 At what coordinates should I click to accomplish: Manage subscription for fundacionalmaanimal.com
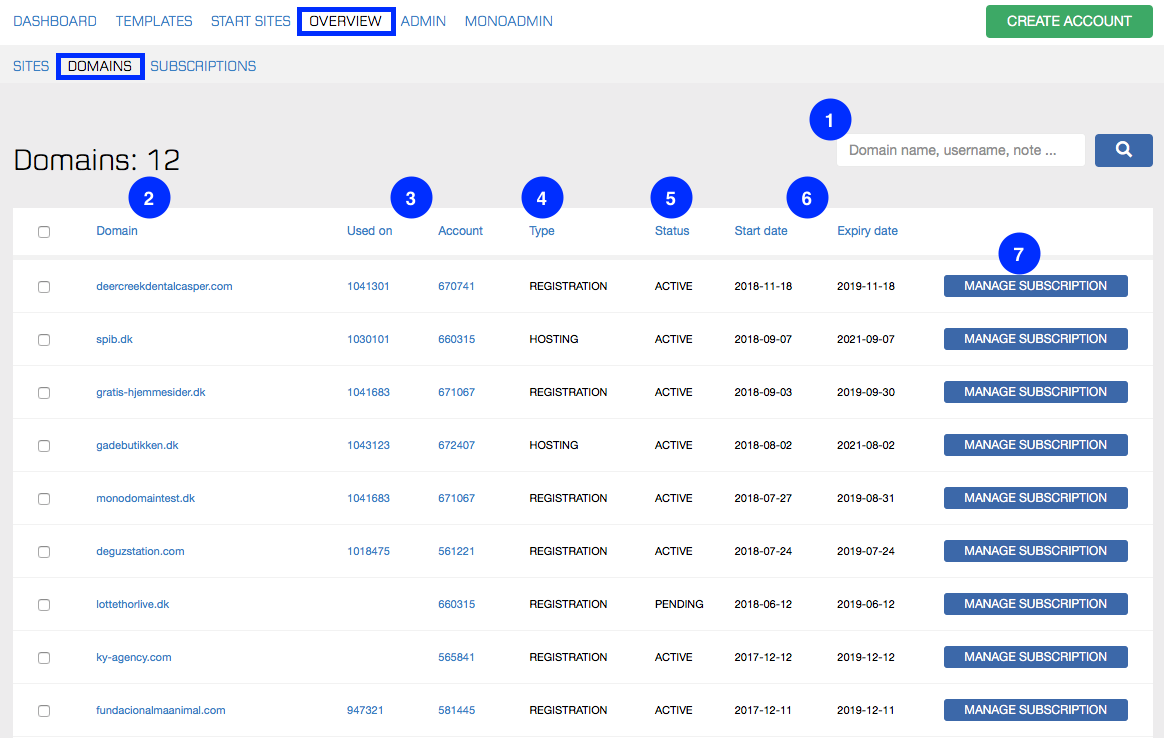pyautogui.click(x=1036, y=710)
